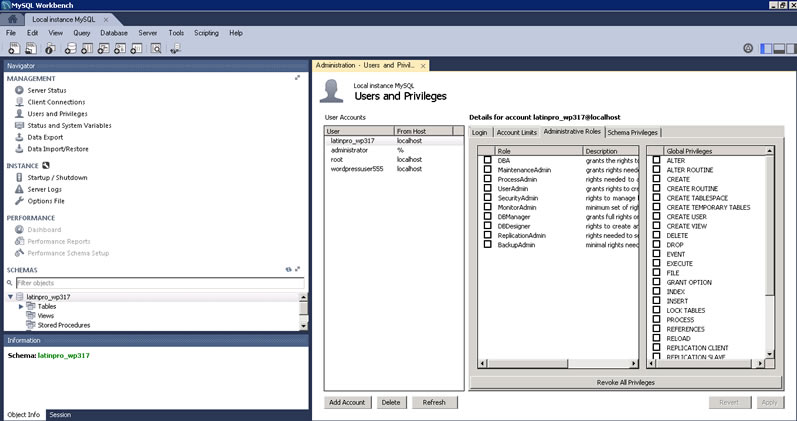Image resolution: width=797 pixels, height=421 pixels.
Task: Check the UserAdmin role
Action: coord(487,188)
